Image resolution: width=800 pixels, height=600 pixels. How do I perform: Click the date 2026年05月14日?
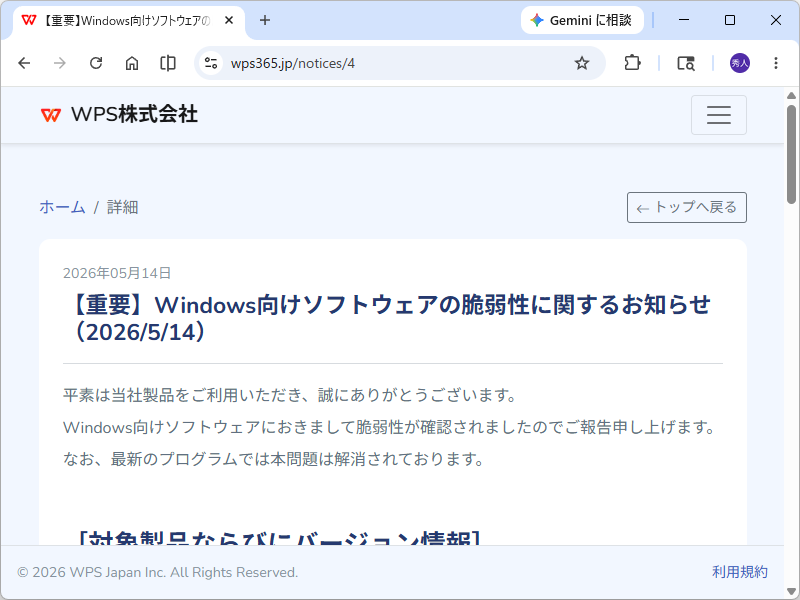[117, 273]
